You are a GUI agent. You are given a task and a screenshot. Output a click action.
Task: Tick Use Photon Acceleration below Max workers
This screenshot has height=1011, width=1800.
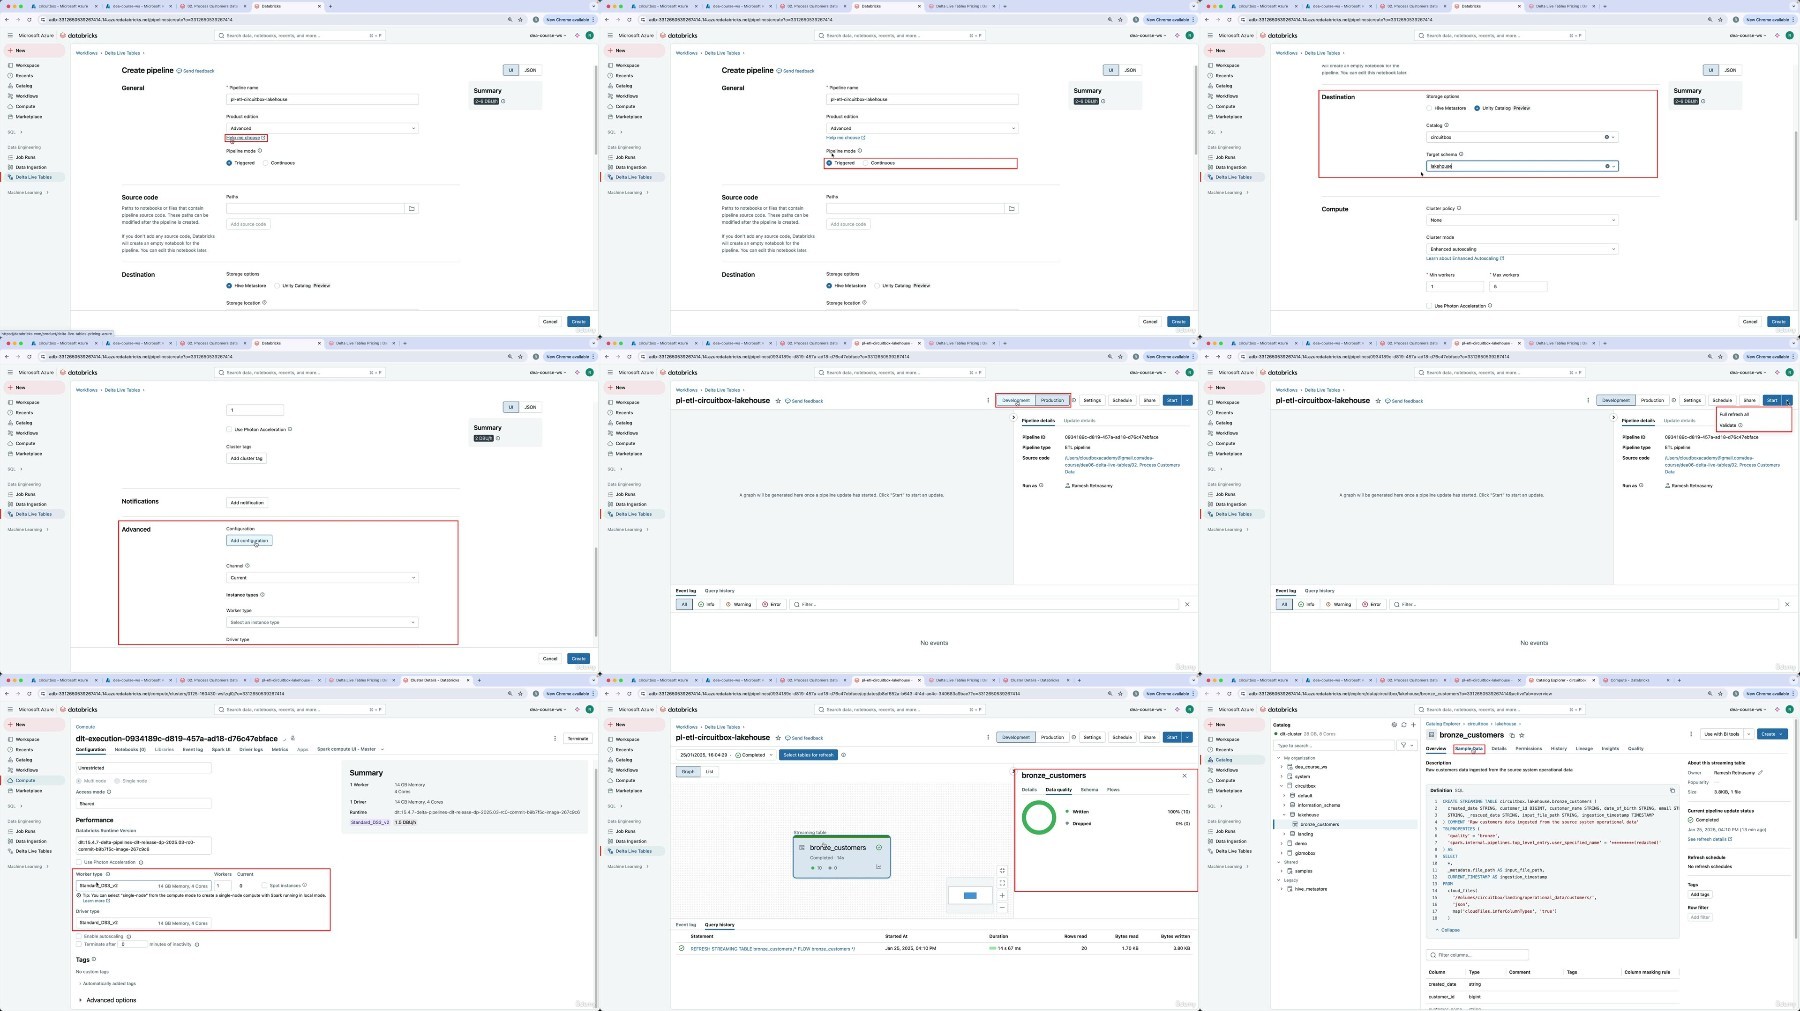[1429, 306]
